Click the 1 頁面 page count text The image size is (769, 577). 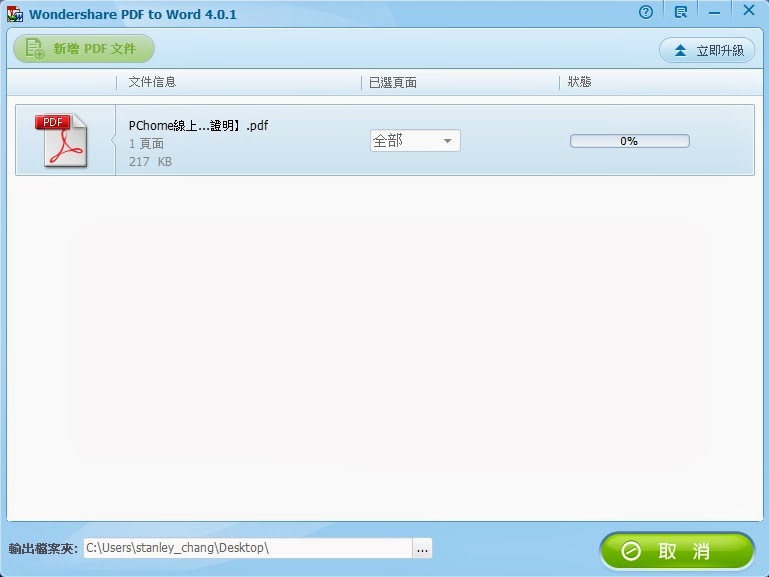point(146,144)
